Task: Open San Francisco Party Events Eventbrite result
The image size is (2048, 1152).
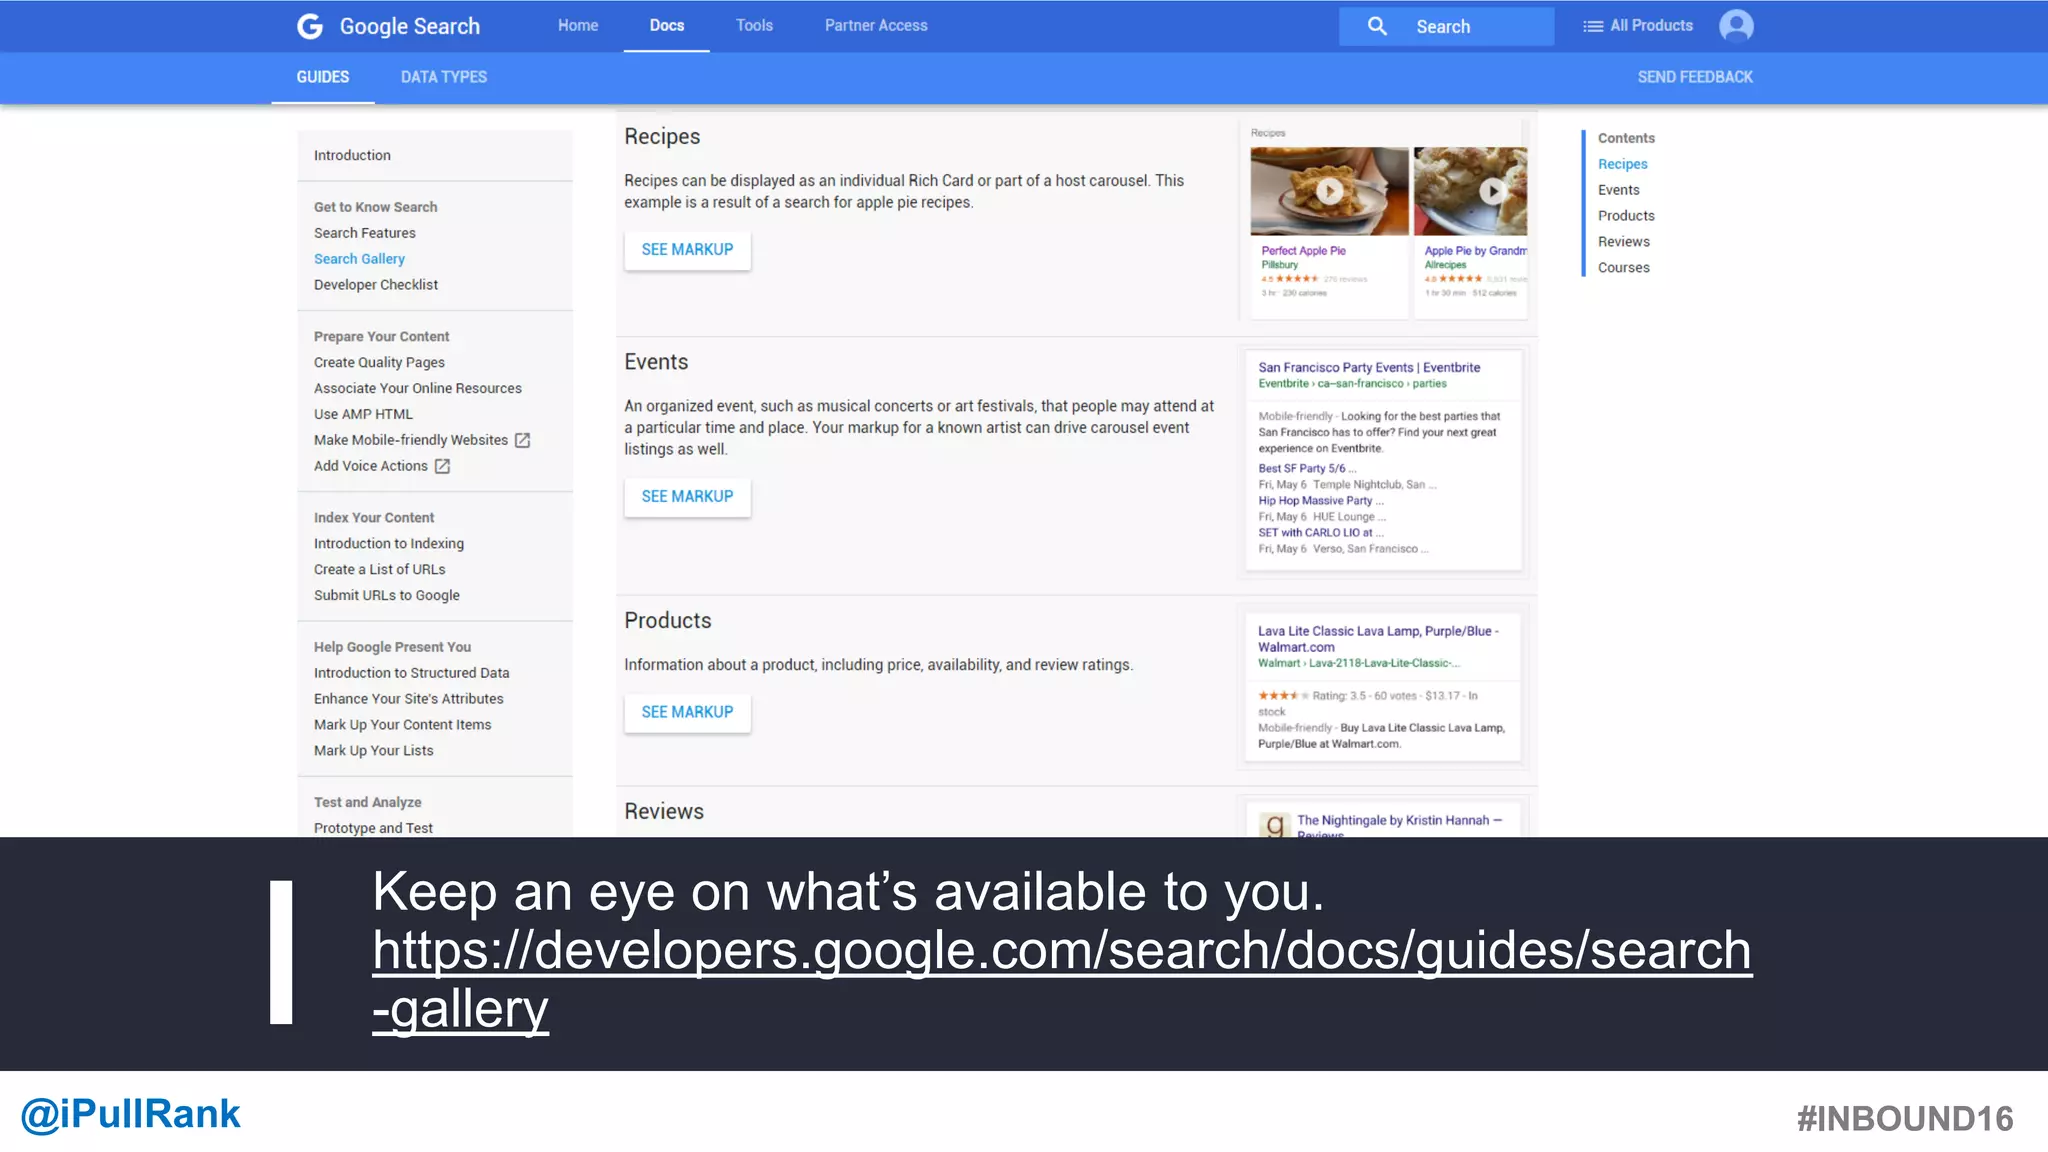Action: 1369,368
